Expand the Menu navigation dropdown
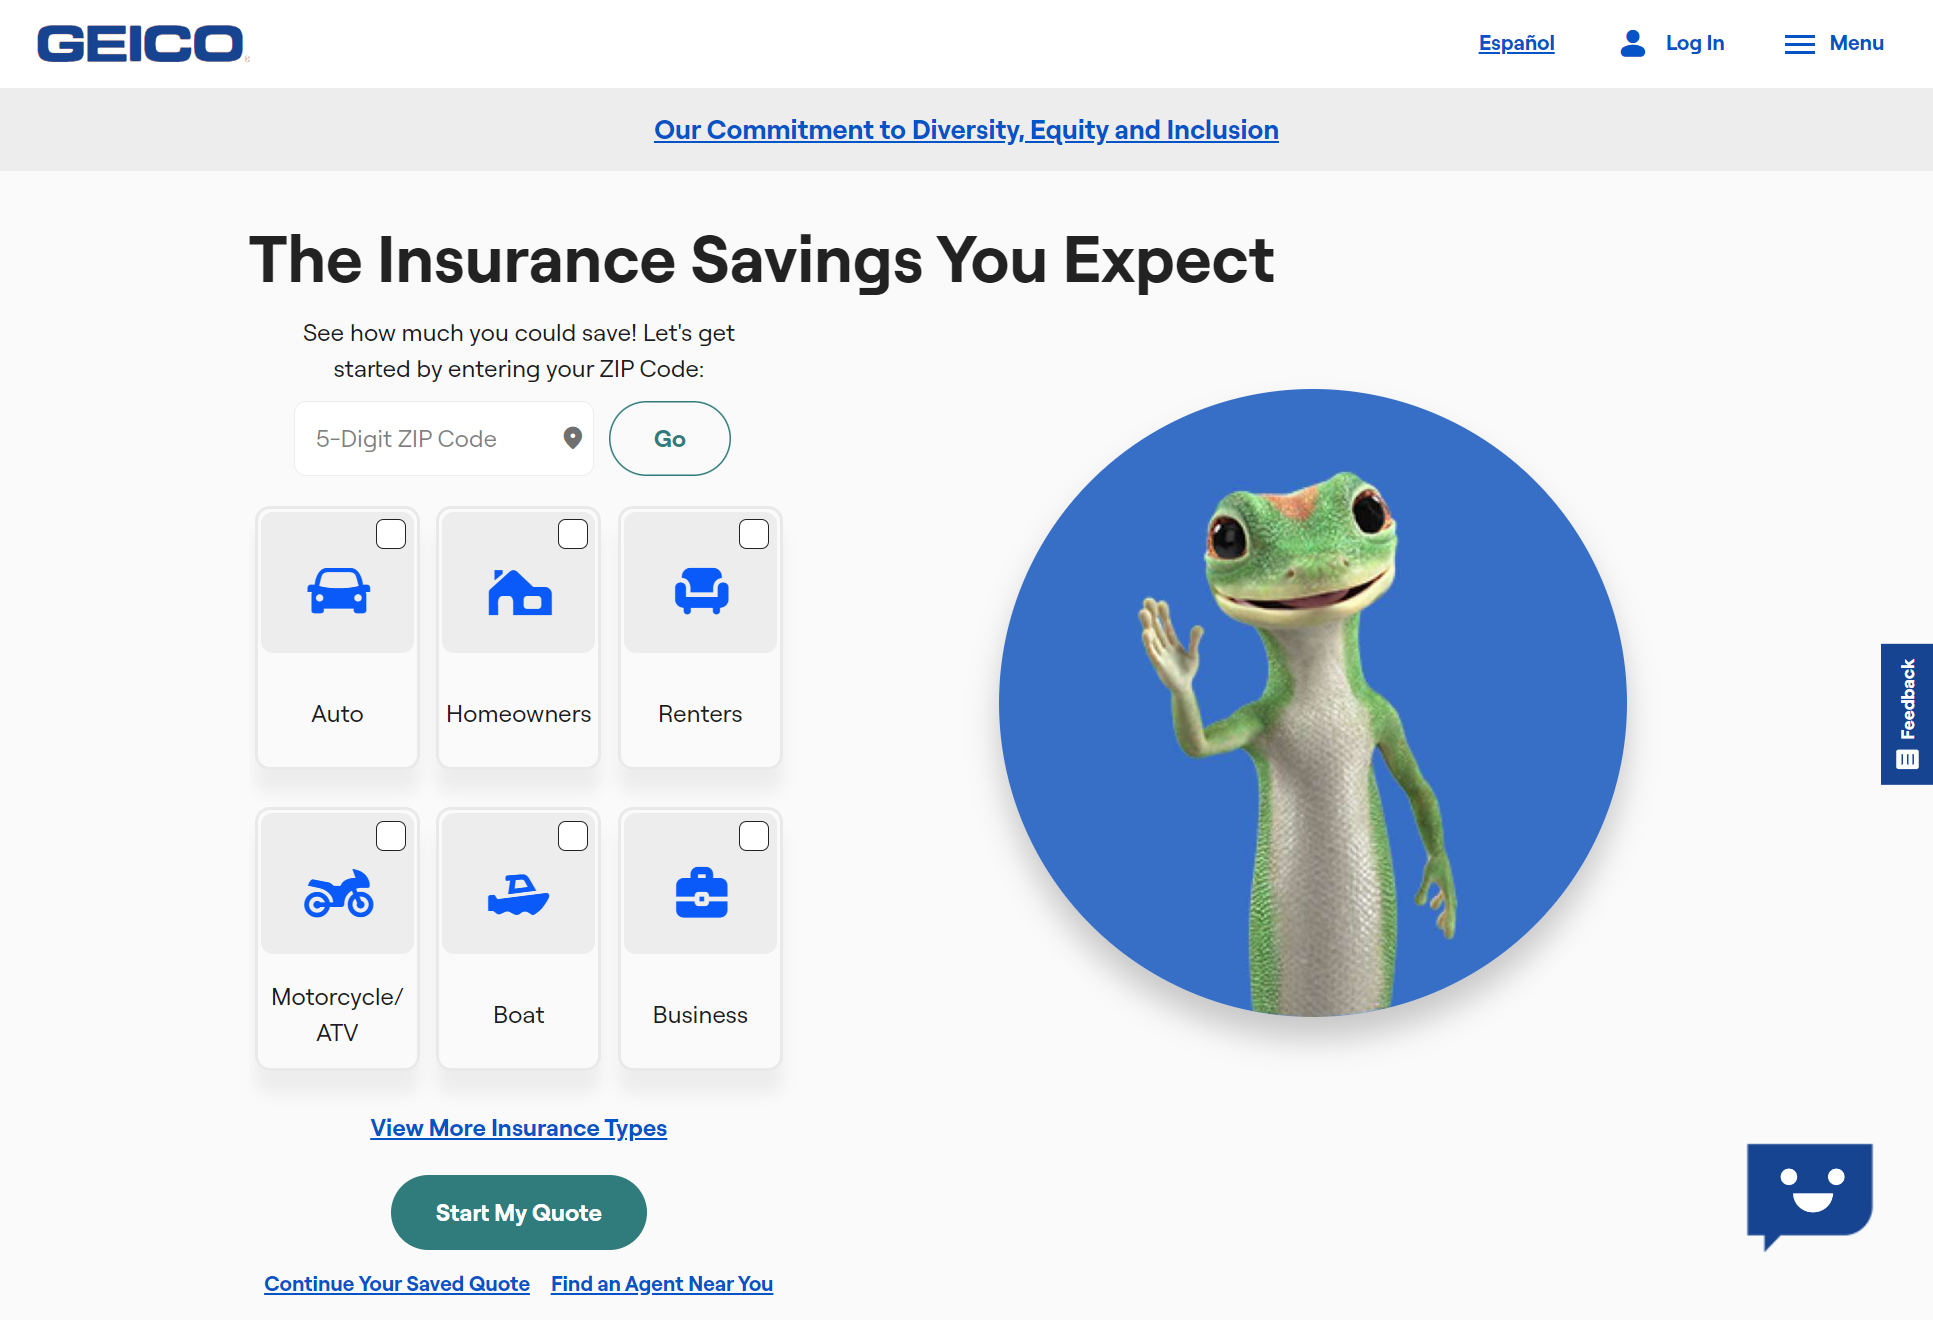The image size is (1933, 1320). tap(1832, 43)
